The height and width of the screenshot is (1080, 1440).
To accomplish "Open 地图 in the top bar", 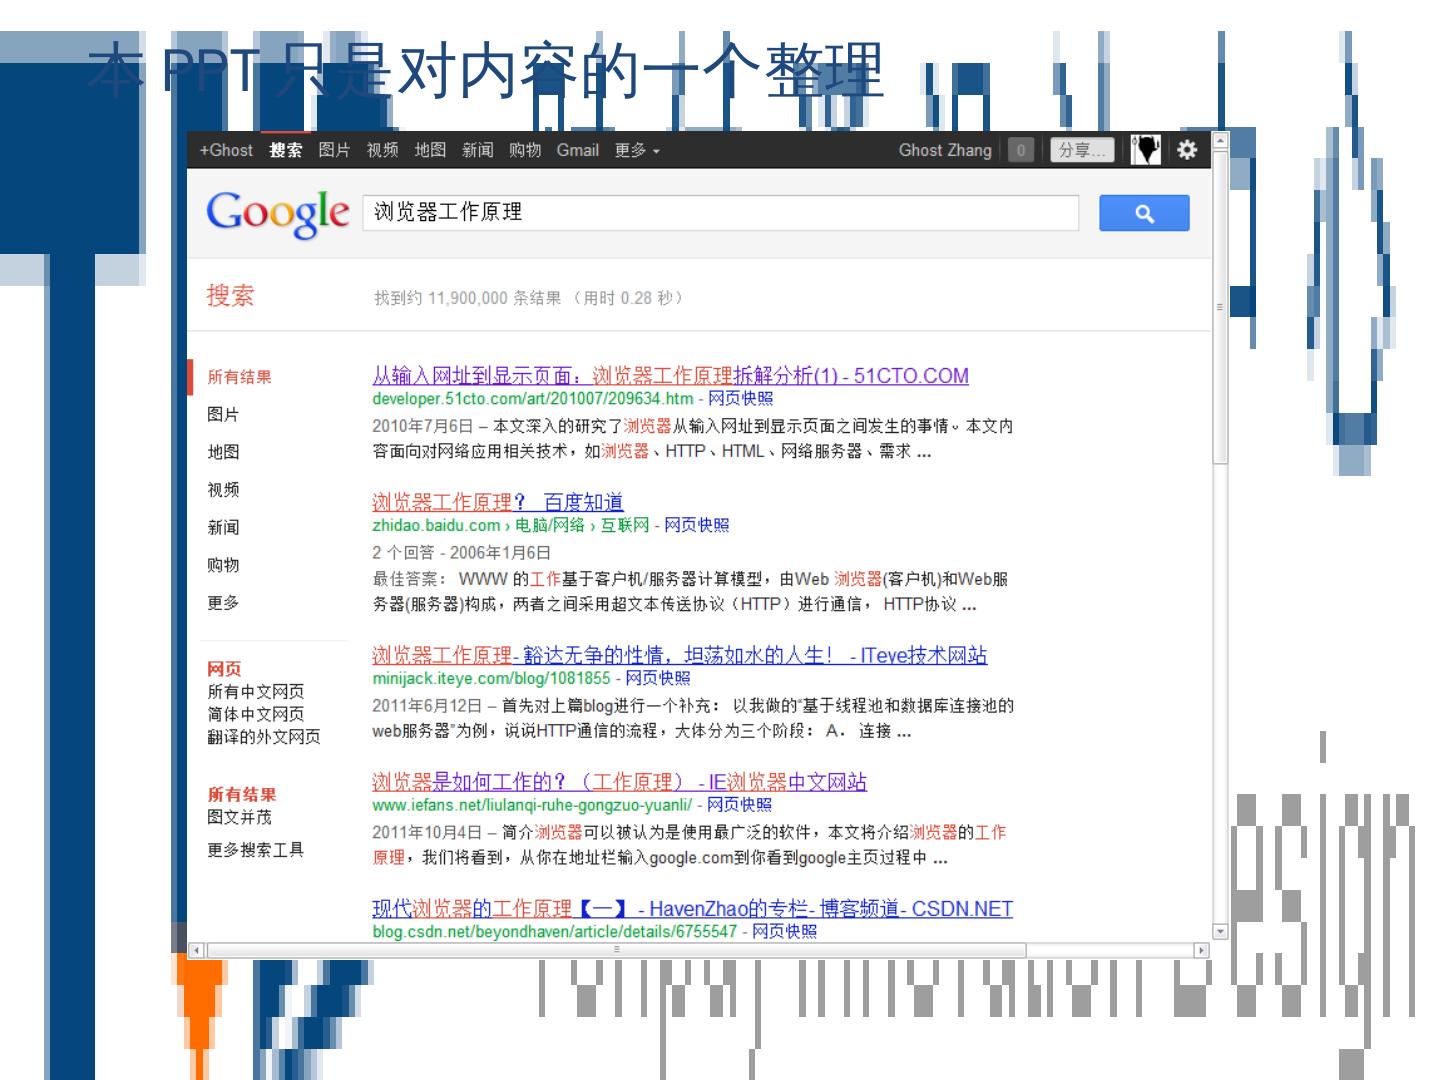I will pos(430,150).
